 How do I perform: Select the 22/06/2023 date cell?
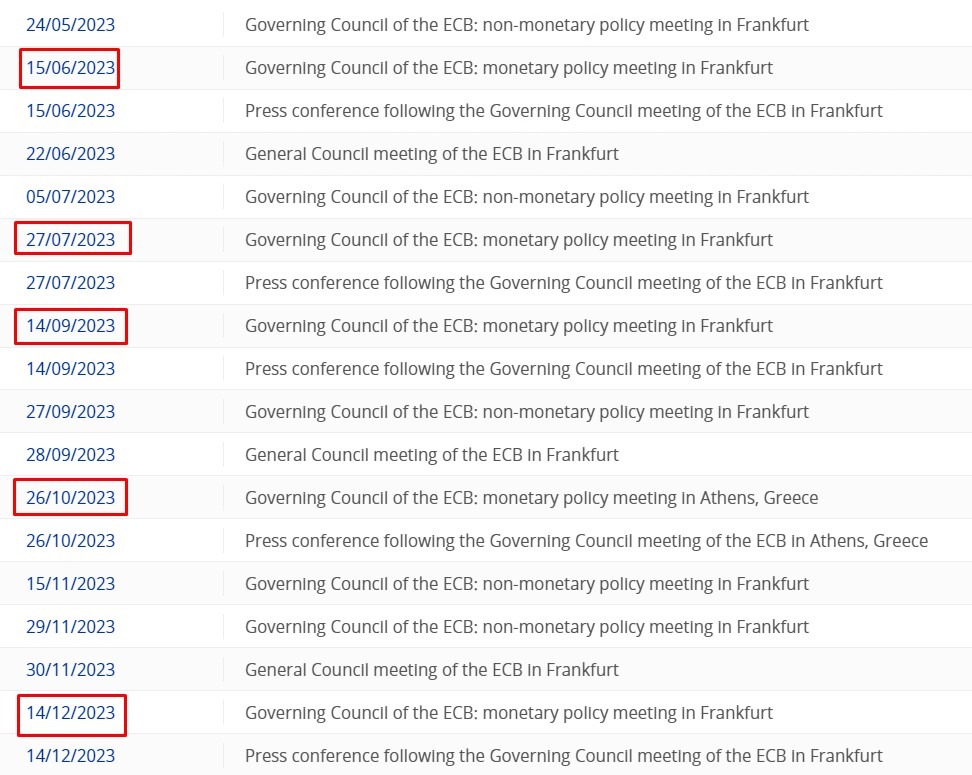70,154
